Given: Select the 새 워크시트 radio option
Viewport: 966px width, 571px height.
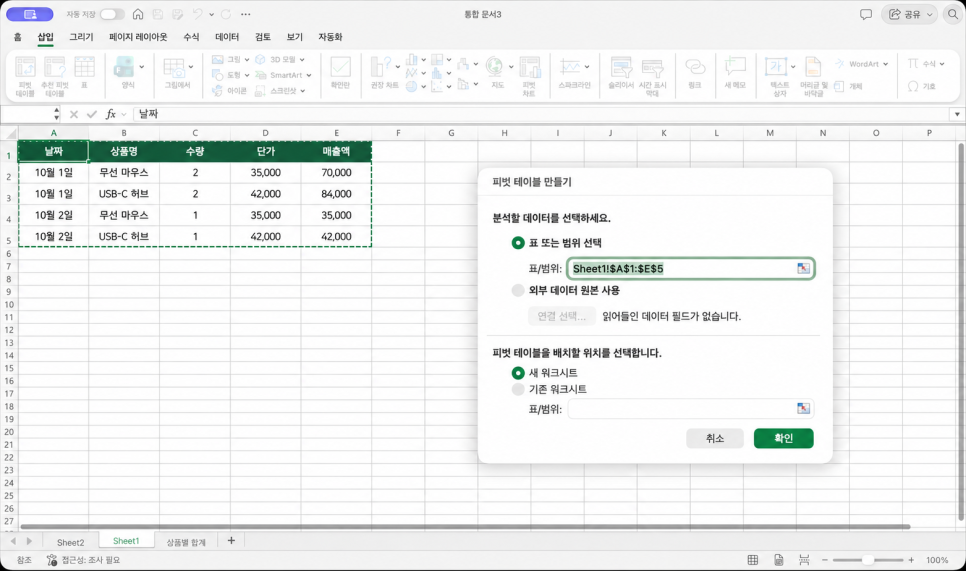Looking at the screenshot, I should (x=518, y=373).
